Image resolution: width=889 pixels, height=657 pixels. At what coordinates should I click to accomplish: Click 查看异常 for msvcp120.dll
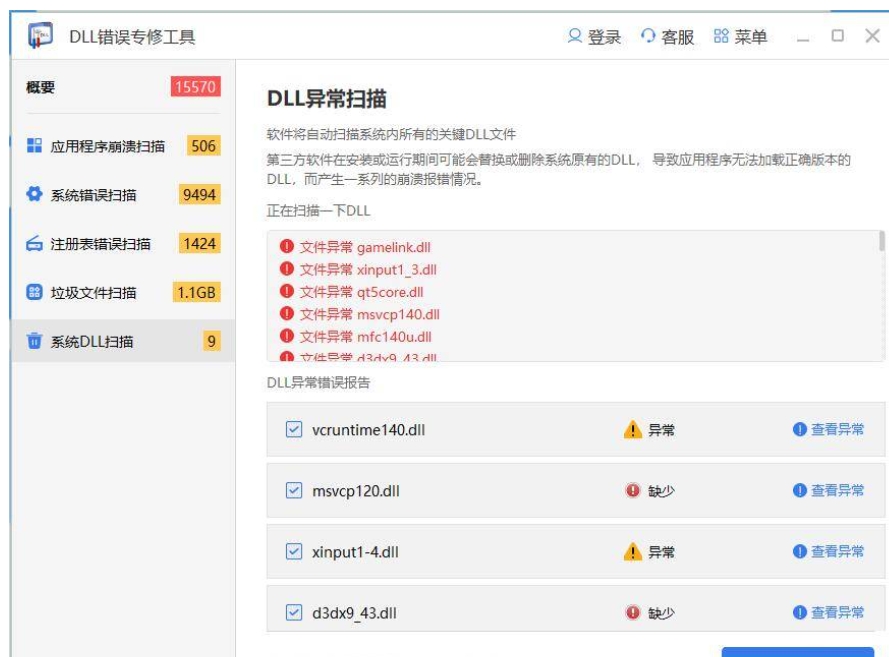point(828,490)
